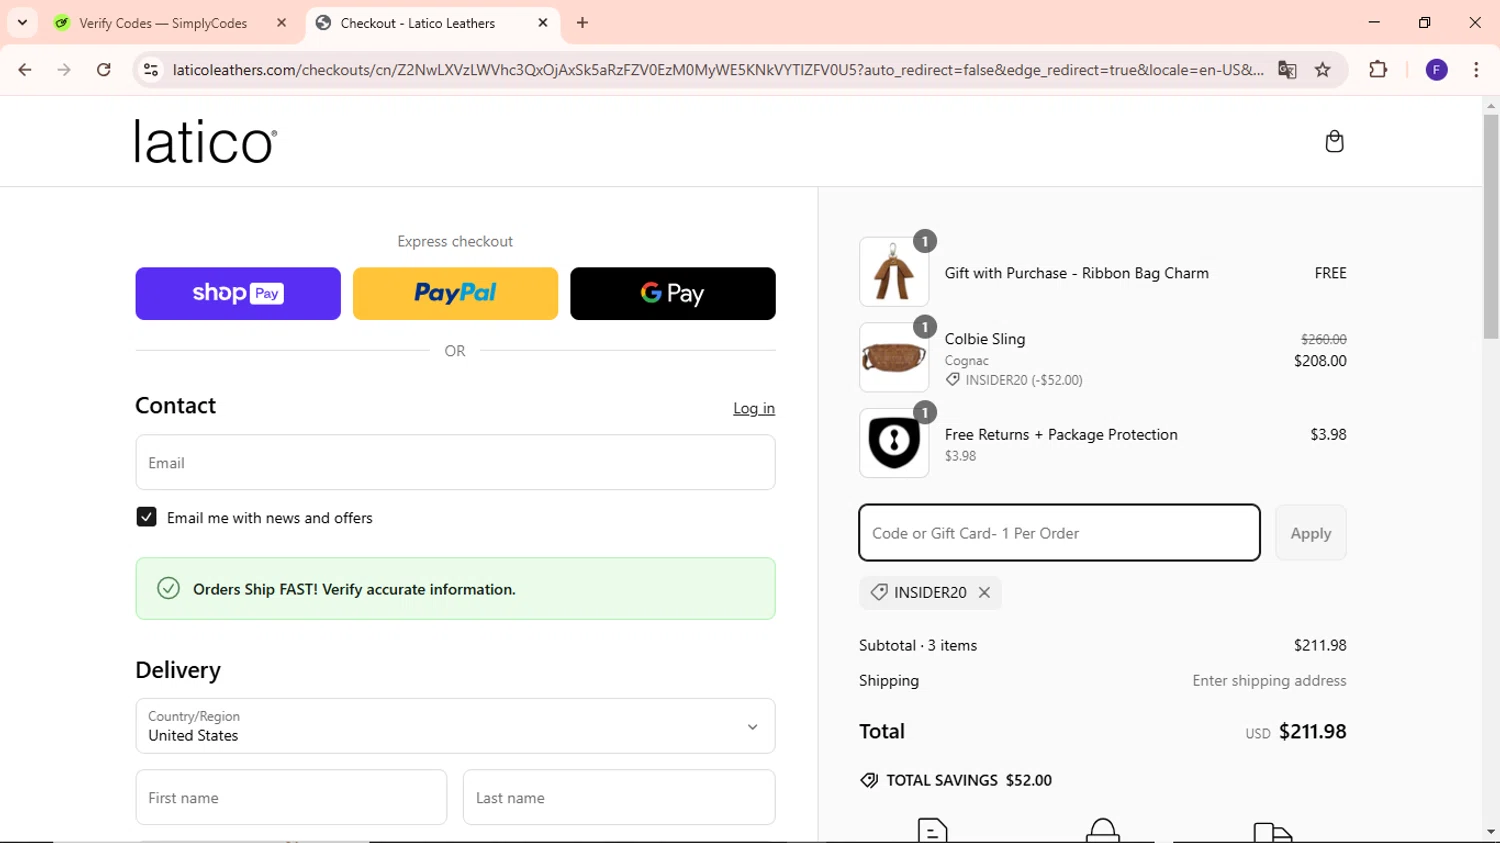Viewport: 1500px width, 843px height.
Task: Open the browser extensions menu
Action: (x=1378, y=70)
